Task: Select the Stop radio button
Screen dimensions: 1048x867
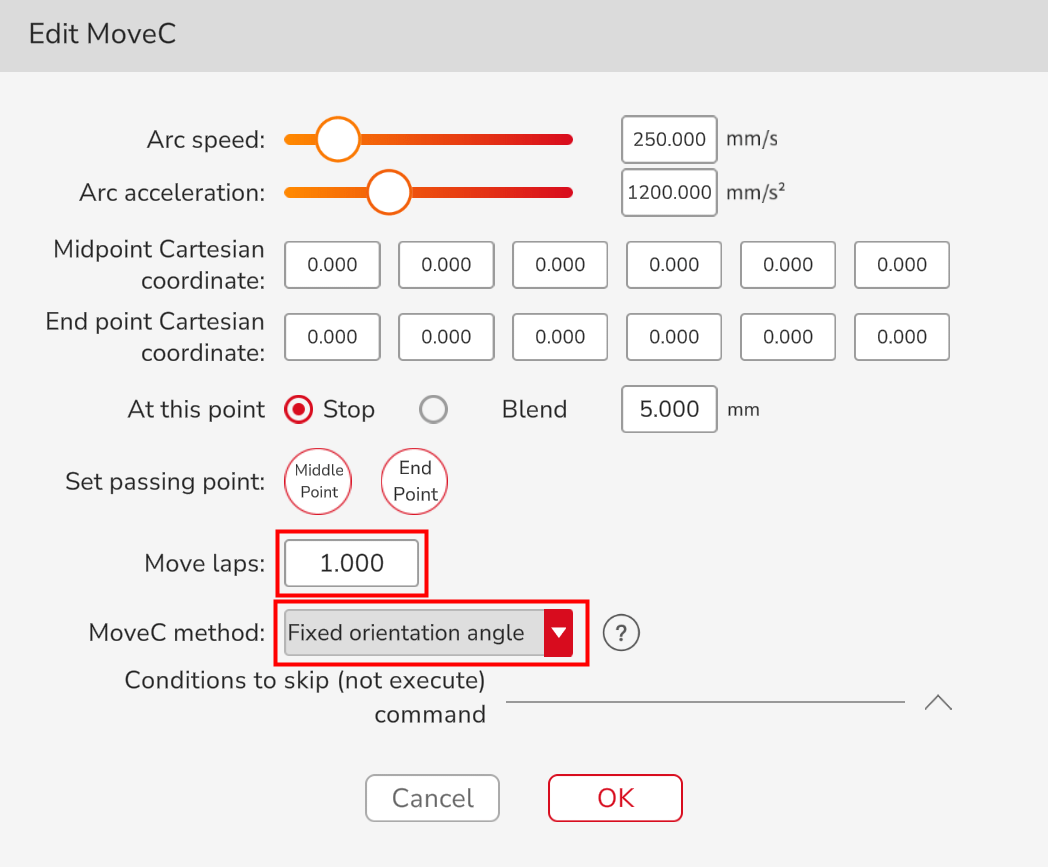Action: (298, 409)
